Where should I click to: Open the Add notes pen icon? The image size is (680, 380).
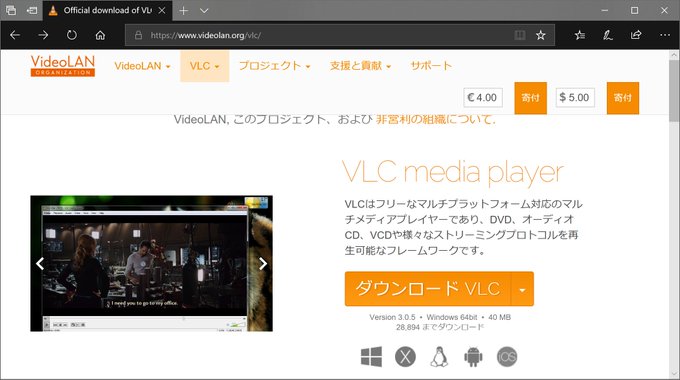tap(608, 35)
